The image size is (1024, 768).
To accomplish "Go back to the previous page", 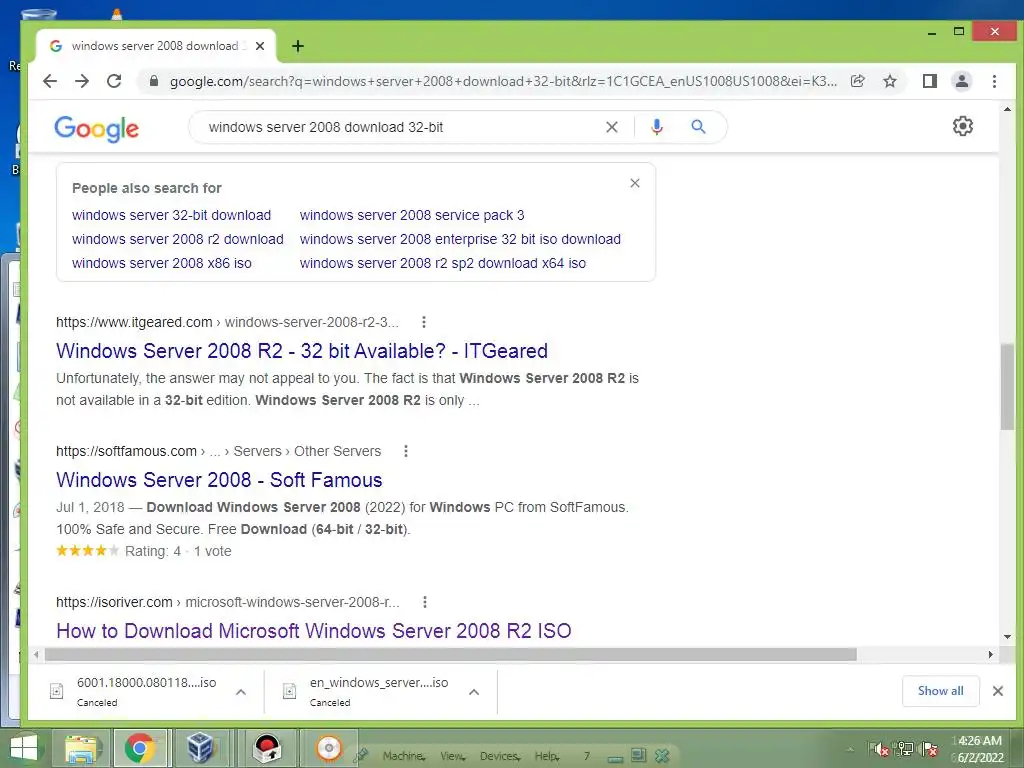I will tap(50, 81).
